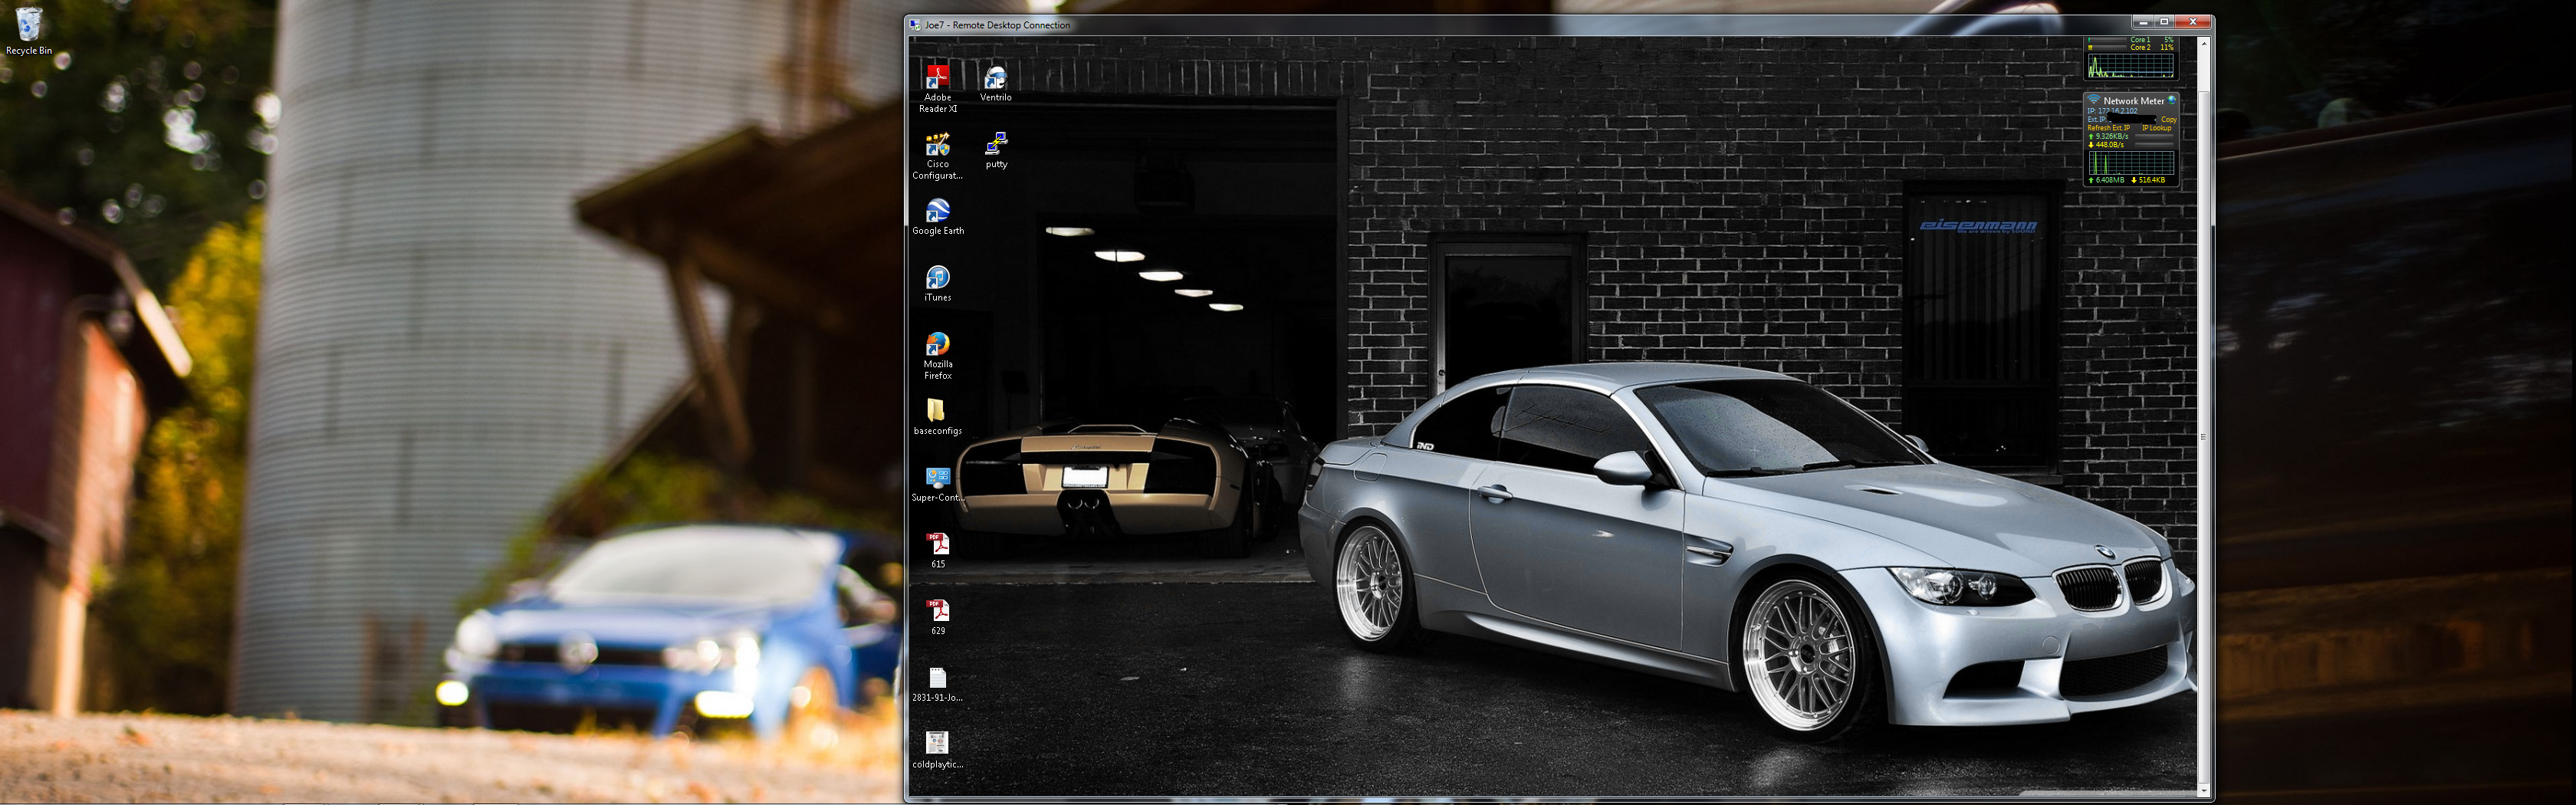Open Cisco Configuration shortcut icon
This screenshot has height=805, width=2576.
(937, 156)
